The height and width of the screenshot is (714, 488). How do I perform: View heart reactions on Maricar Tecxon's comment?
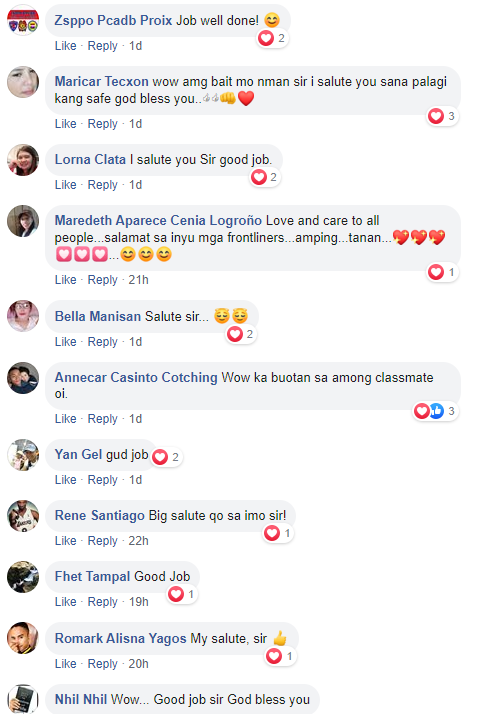442,116
